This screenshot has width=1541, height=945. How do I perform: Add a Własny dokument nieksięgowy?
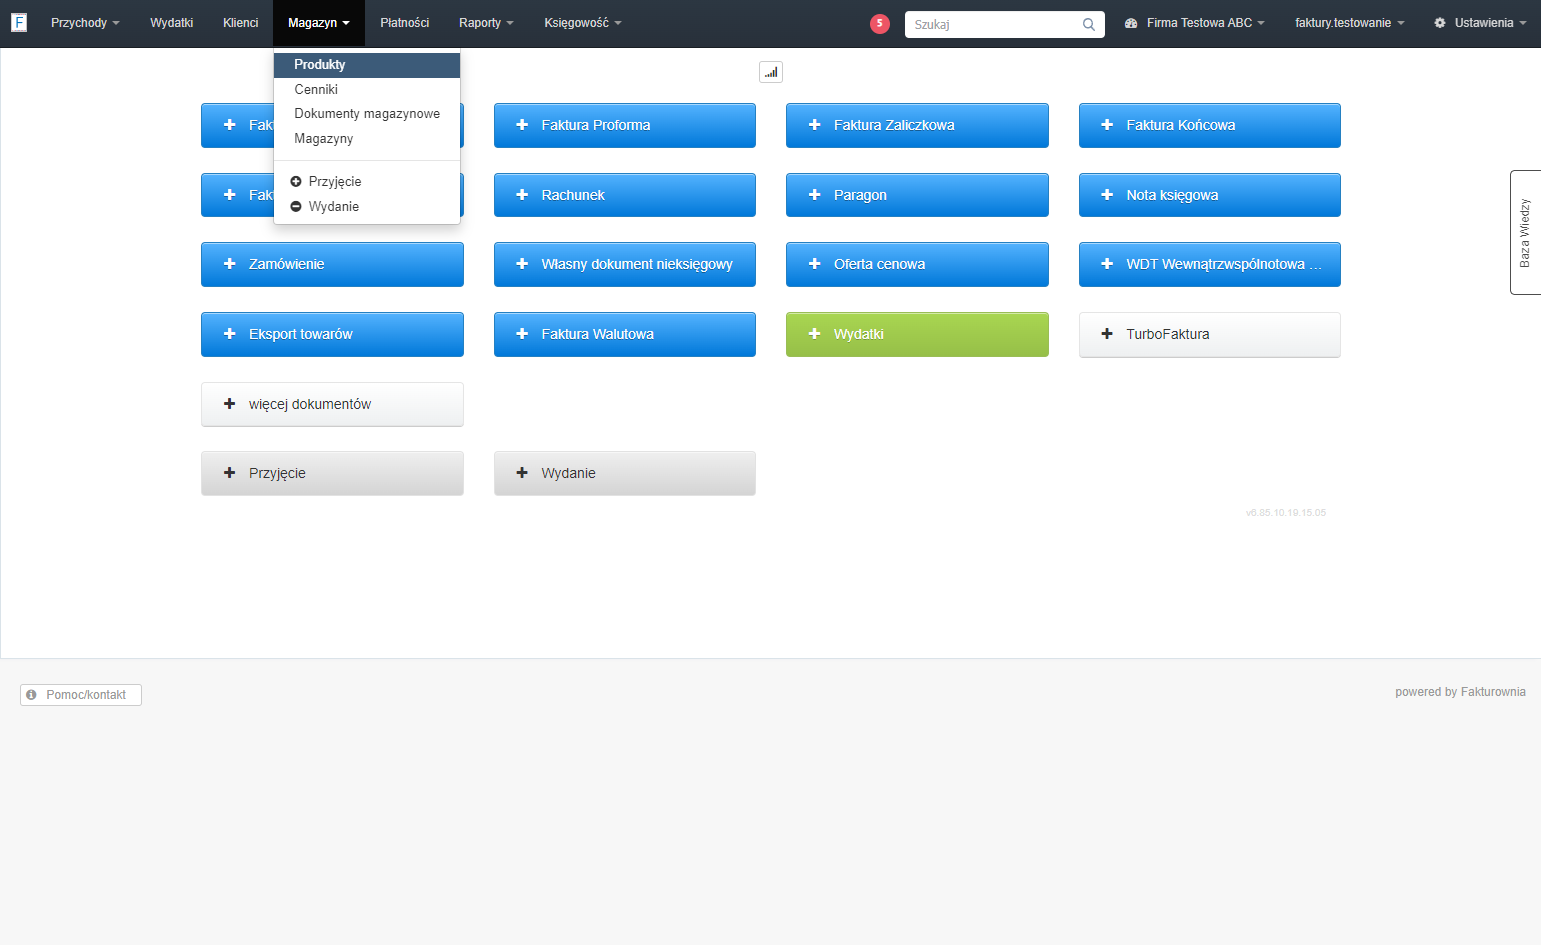pos(625,264)
